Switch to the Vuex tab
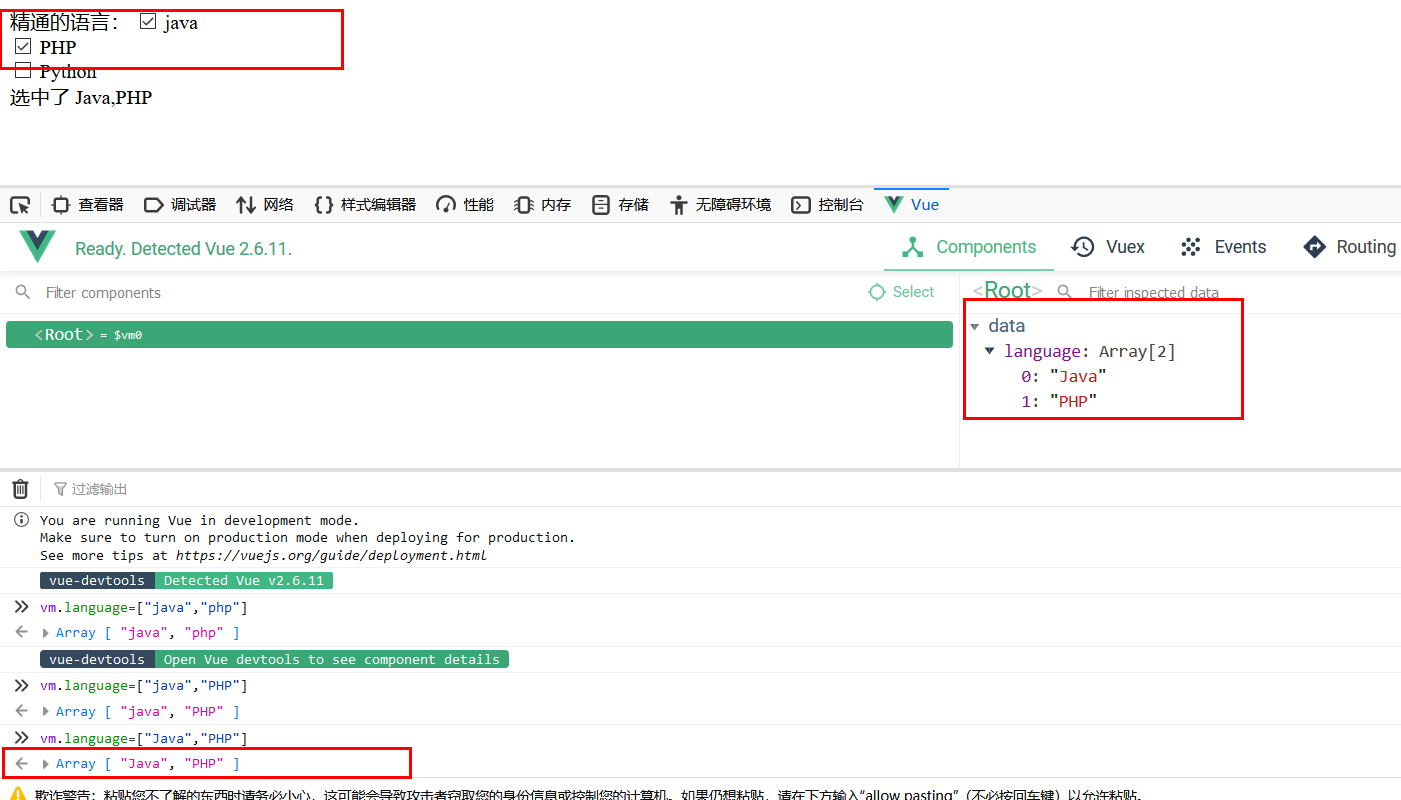 (x=1108, y=247)
